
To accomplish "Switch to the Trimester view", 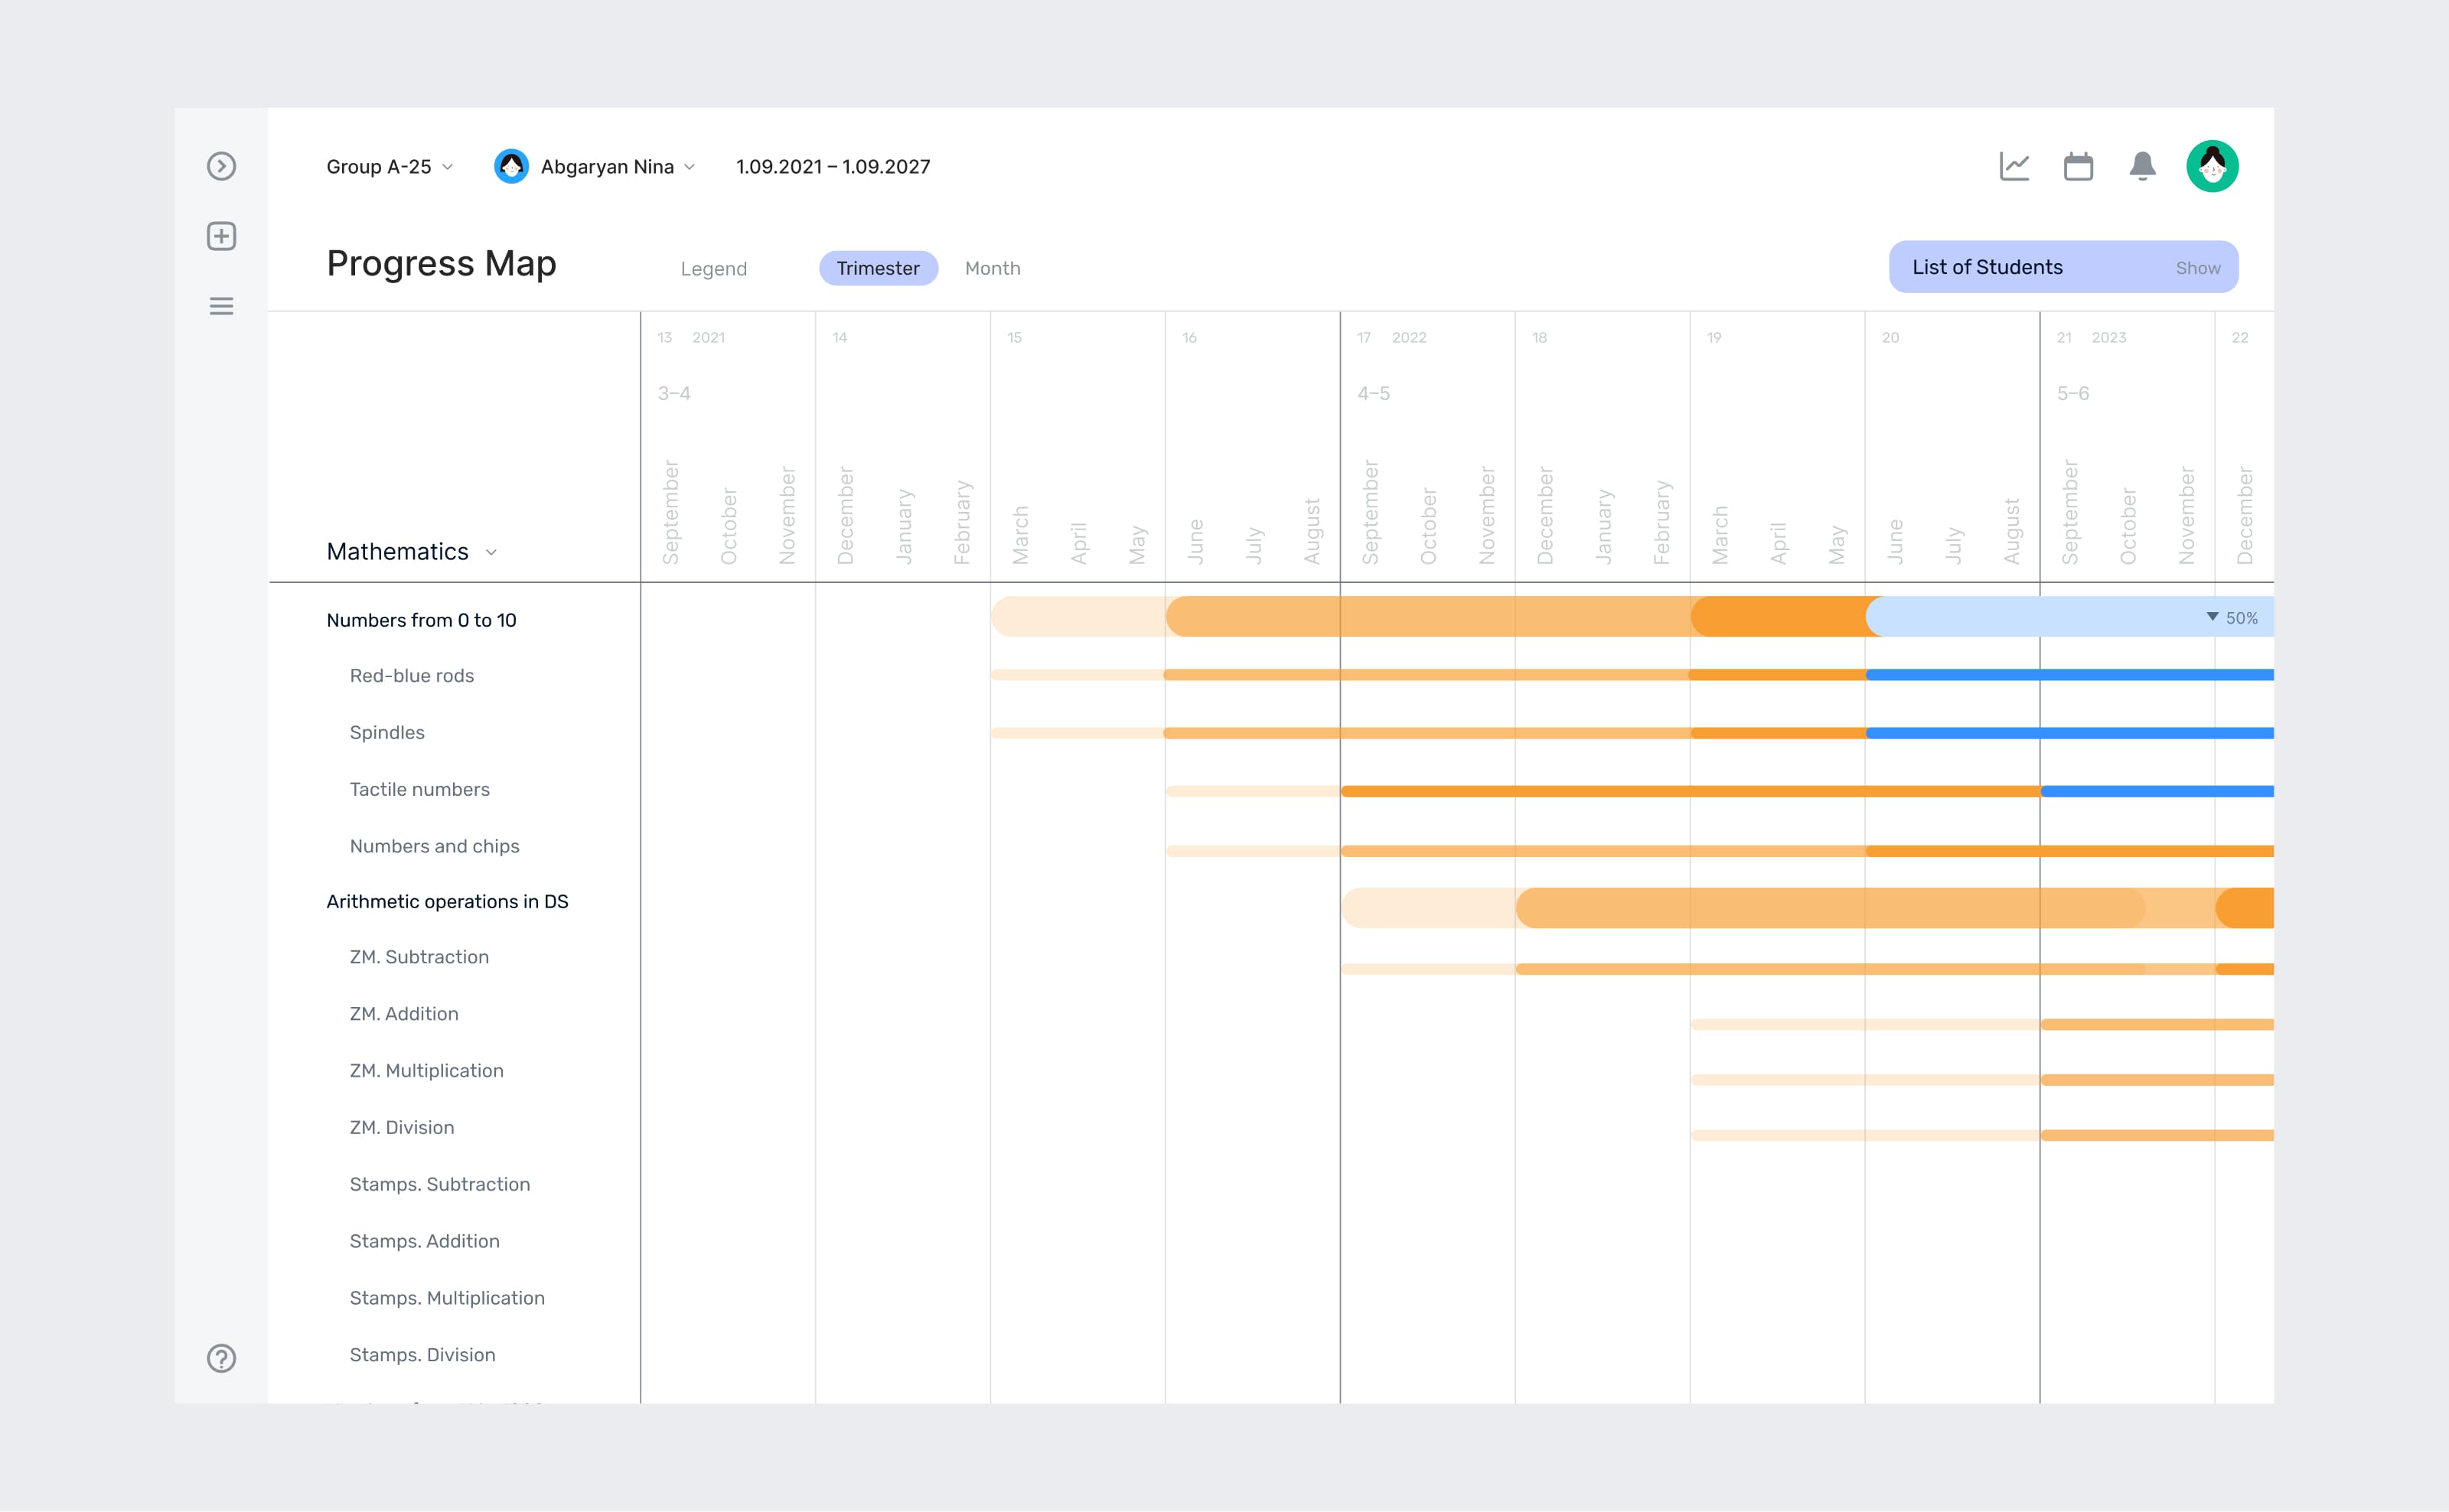I will click(877, 268).
